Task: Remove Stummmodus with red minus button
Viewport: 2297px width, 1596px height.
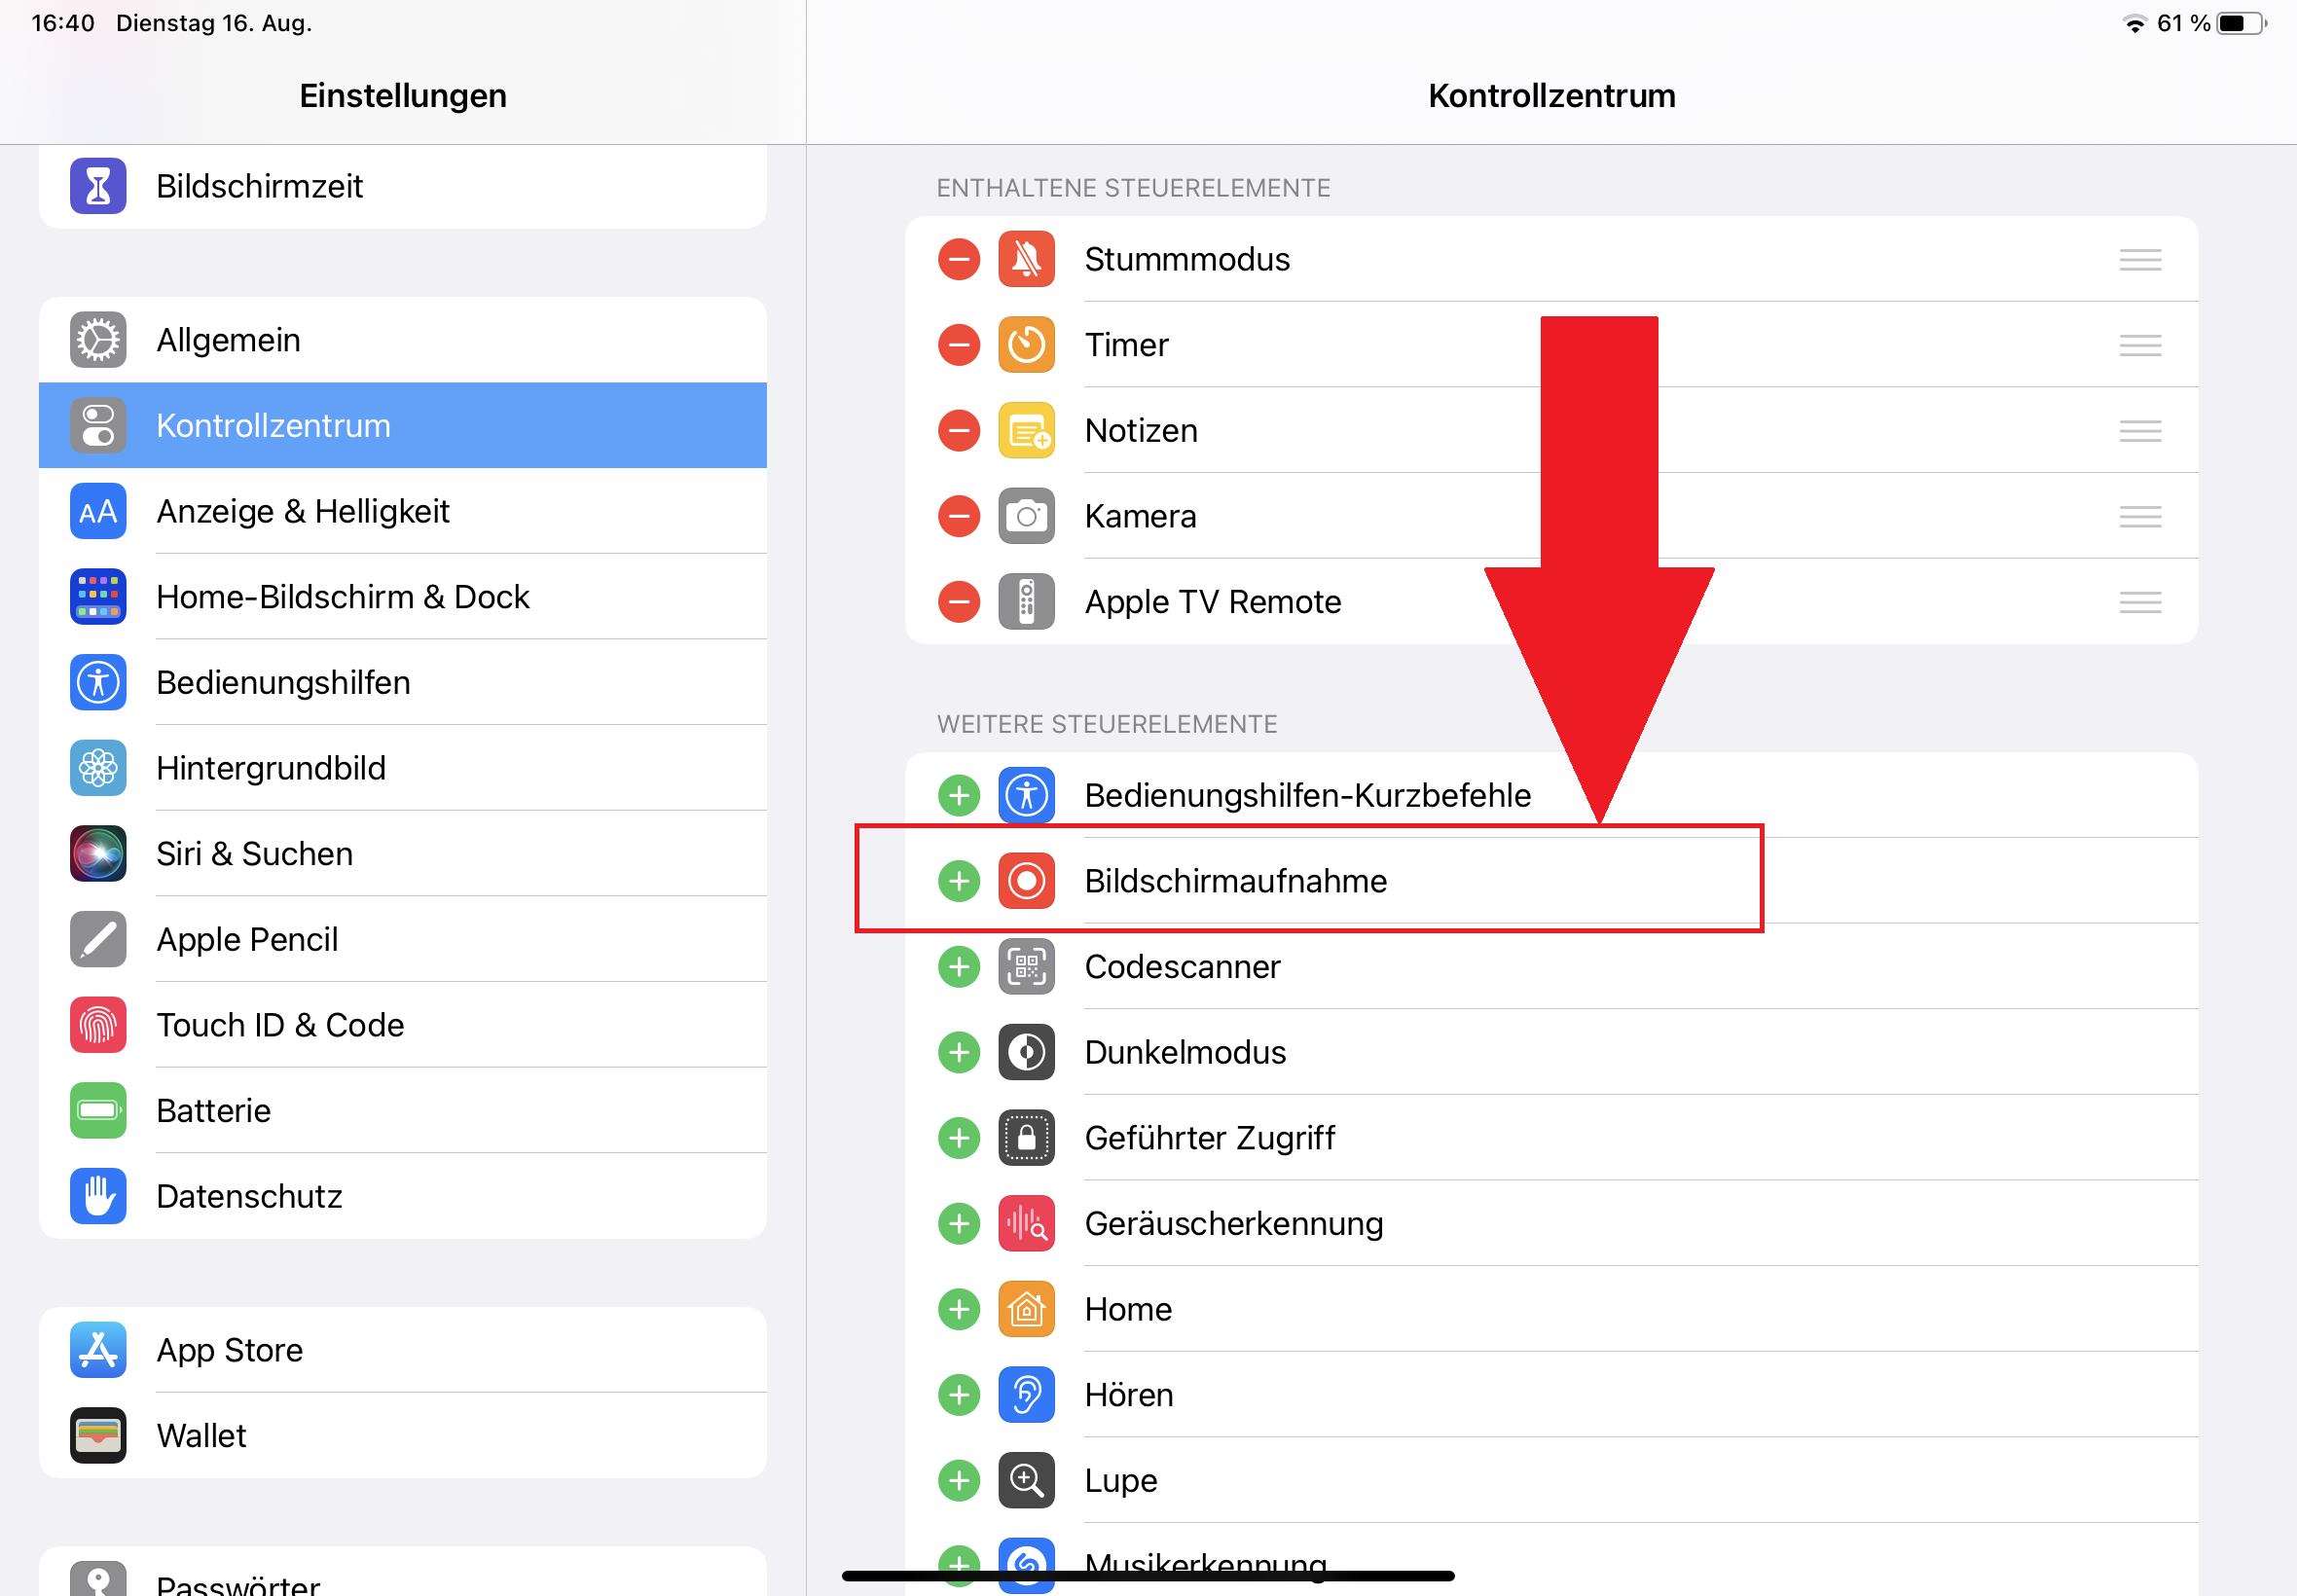Action: pyautogui.click(x=959, y=260)
